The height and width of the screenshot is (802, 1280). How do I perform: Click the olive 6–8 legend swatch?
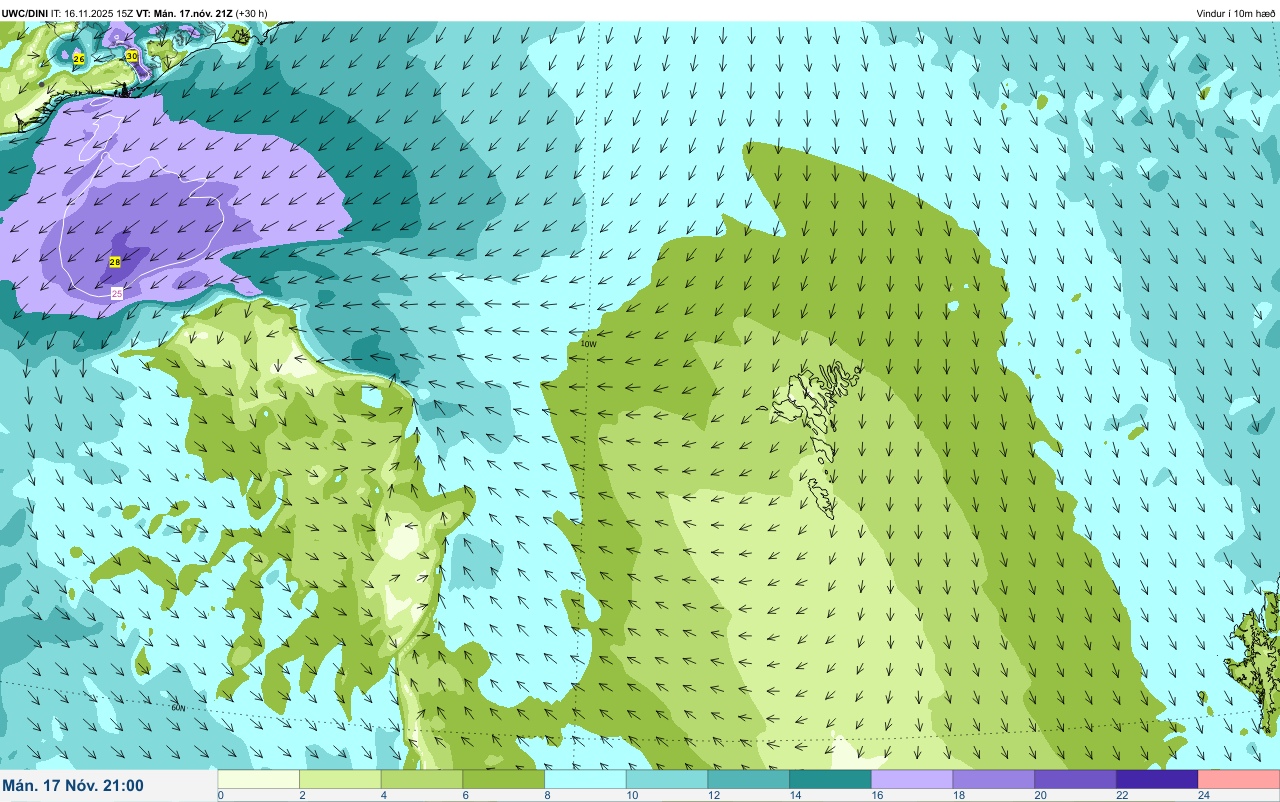504,779
